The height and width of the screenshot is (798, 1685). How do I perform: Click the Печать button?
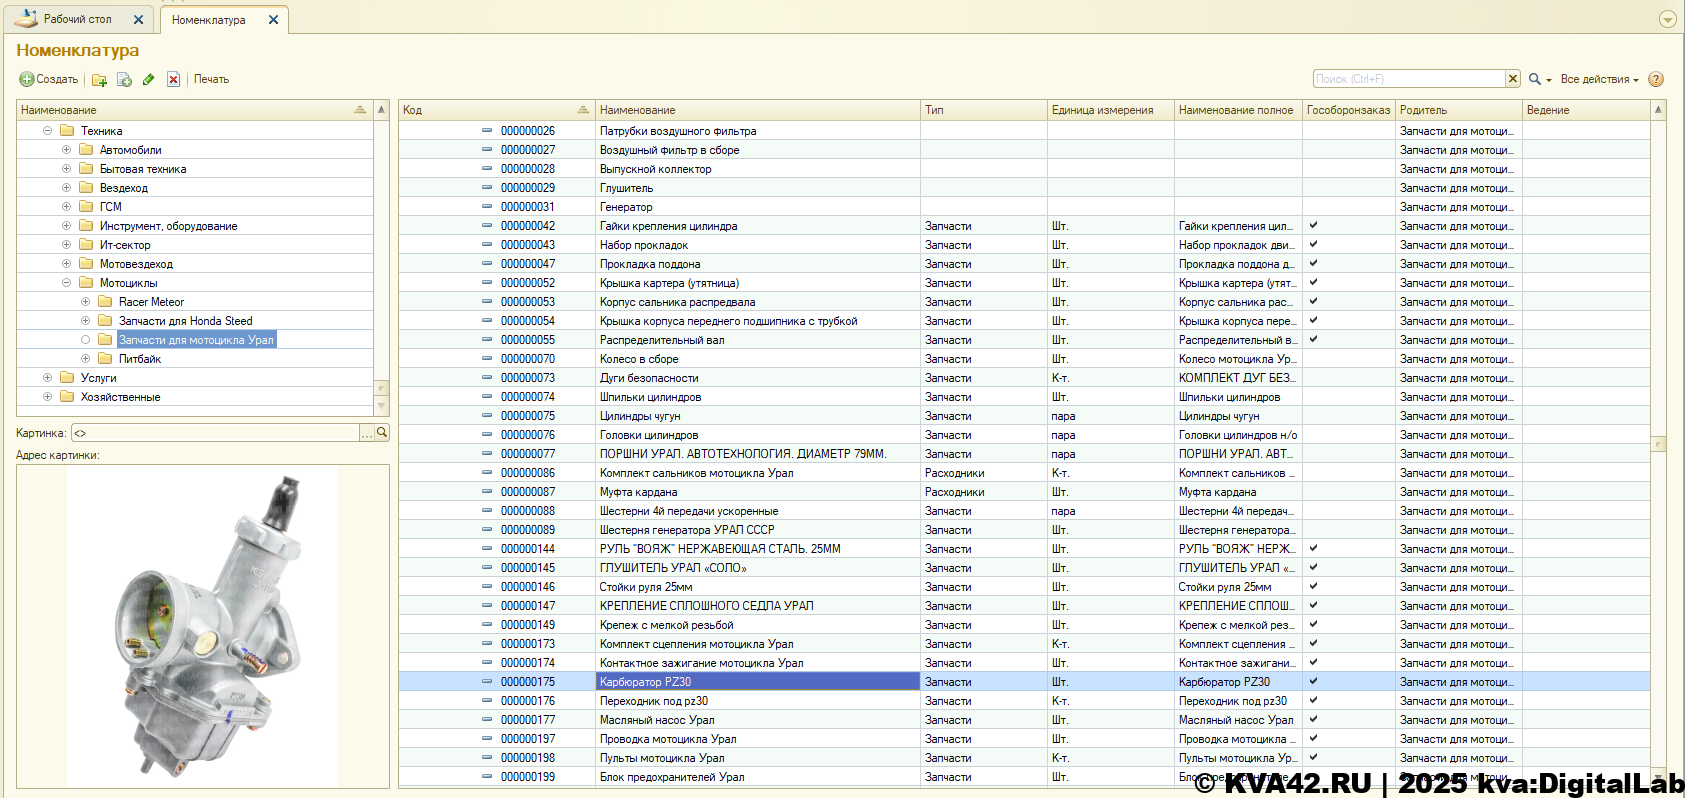[211, 79]
